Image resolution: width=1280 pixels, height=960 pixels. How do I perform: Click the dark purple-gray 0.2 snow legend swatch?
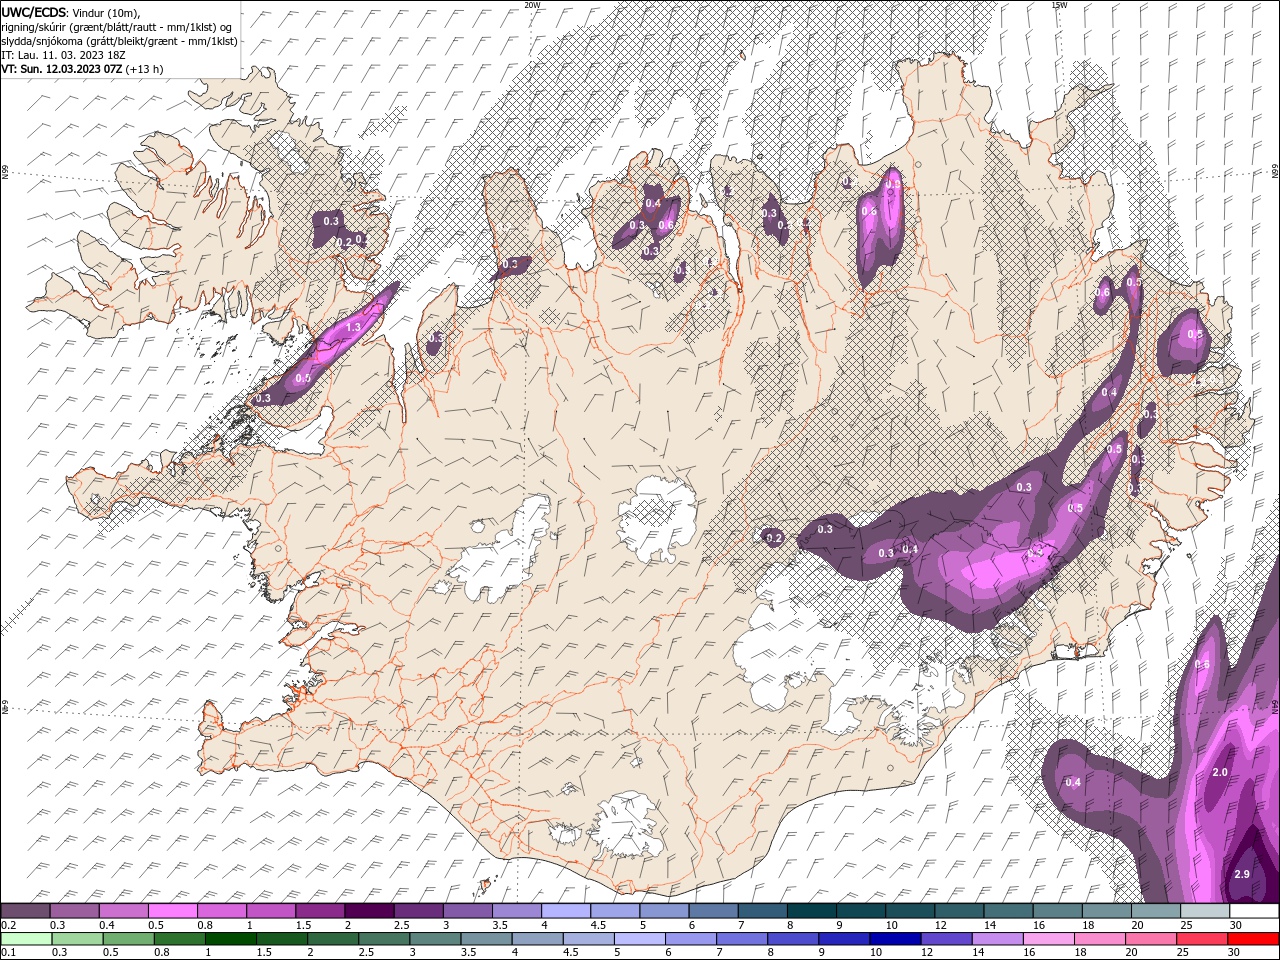(25, 911)
